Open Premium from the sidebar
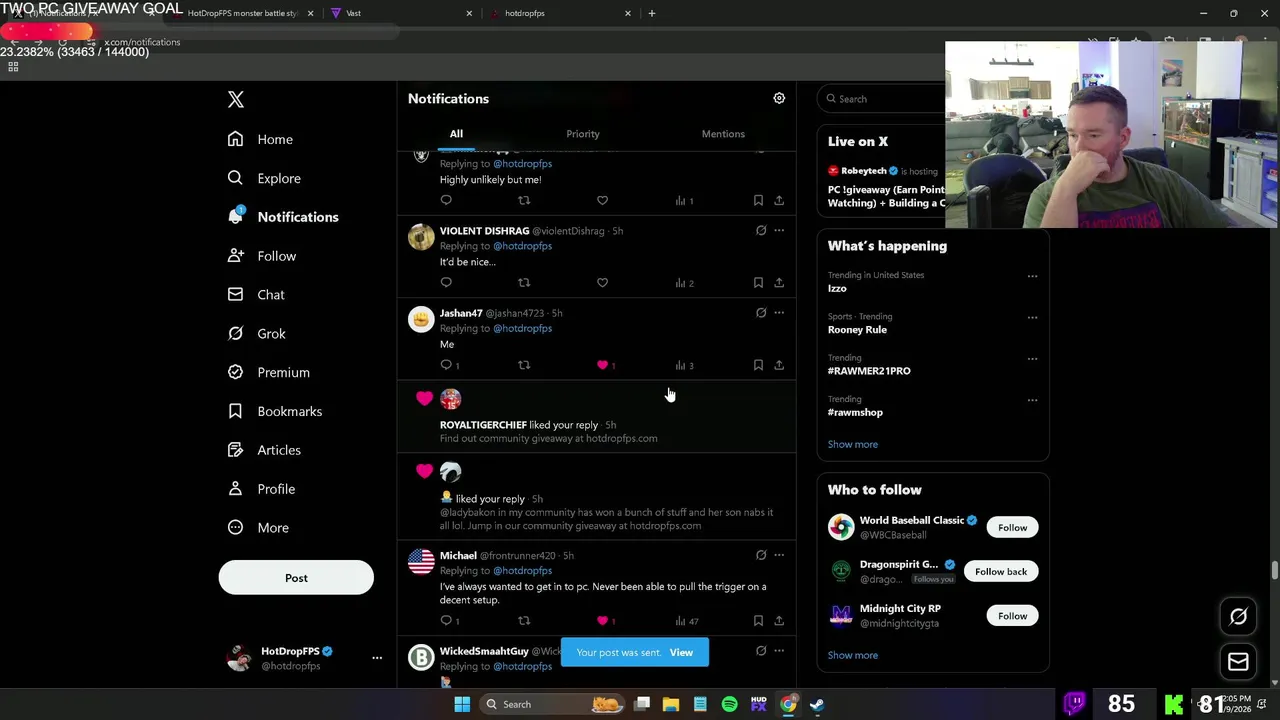The image size is (1280, 720). (268, 372)
